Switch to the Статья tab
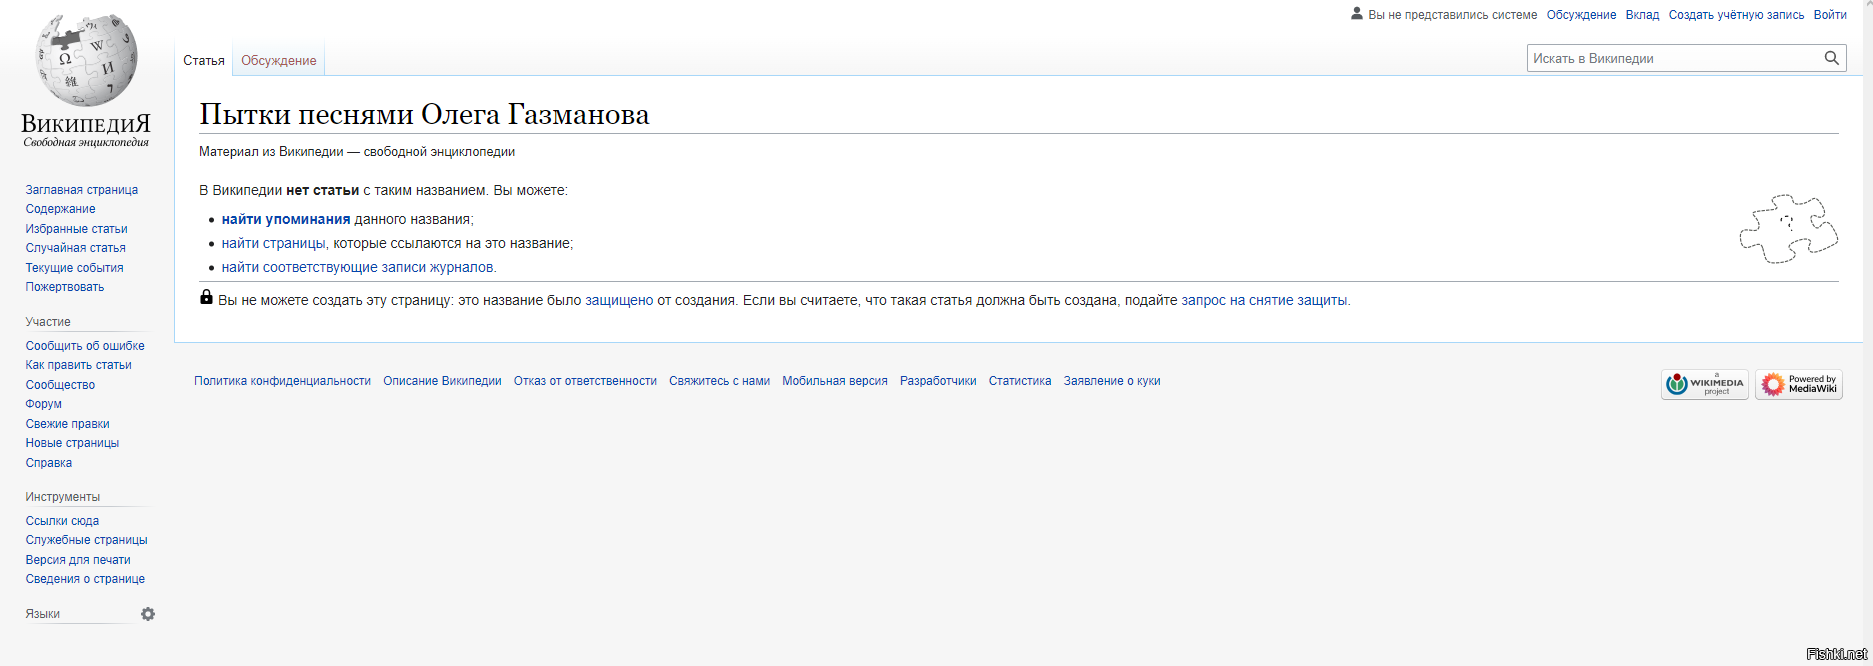 204,60
